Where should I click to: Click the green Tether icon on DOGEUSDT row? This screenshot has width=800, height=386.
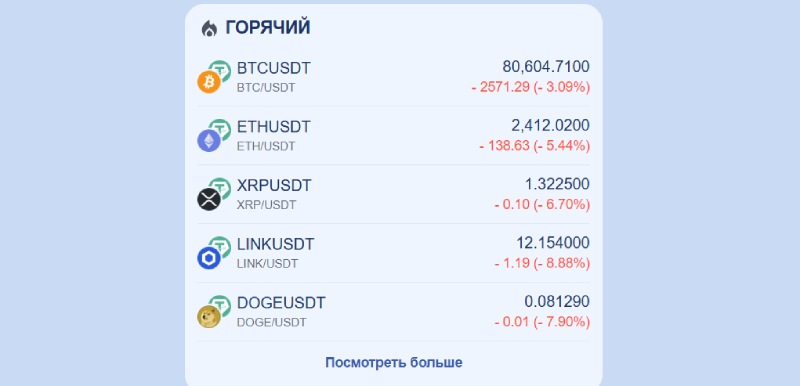coord(221,305)
